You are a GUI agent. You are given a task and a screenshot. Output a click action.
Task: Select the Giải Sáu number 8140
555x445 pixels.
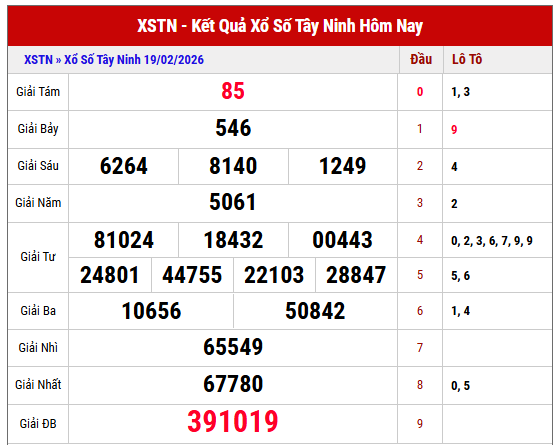pos(233,166)
